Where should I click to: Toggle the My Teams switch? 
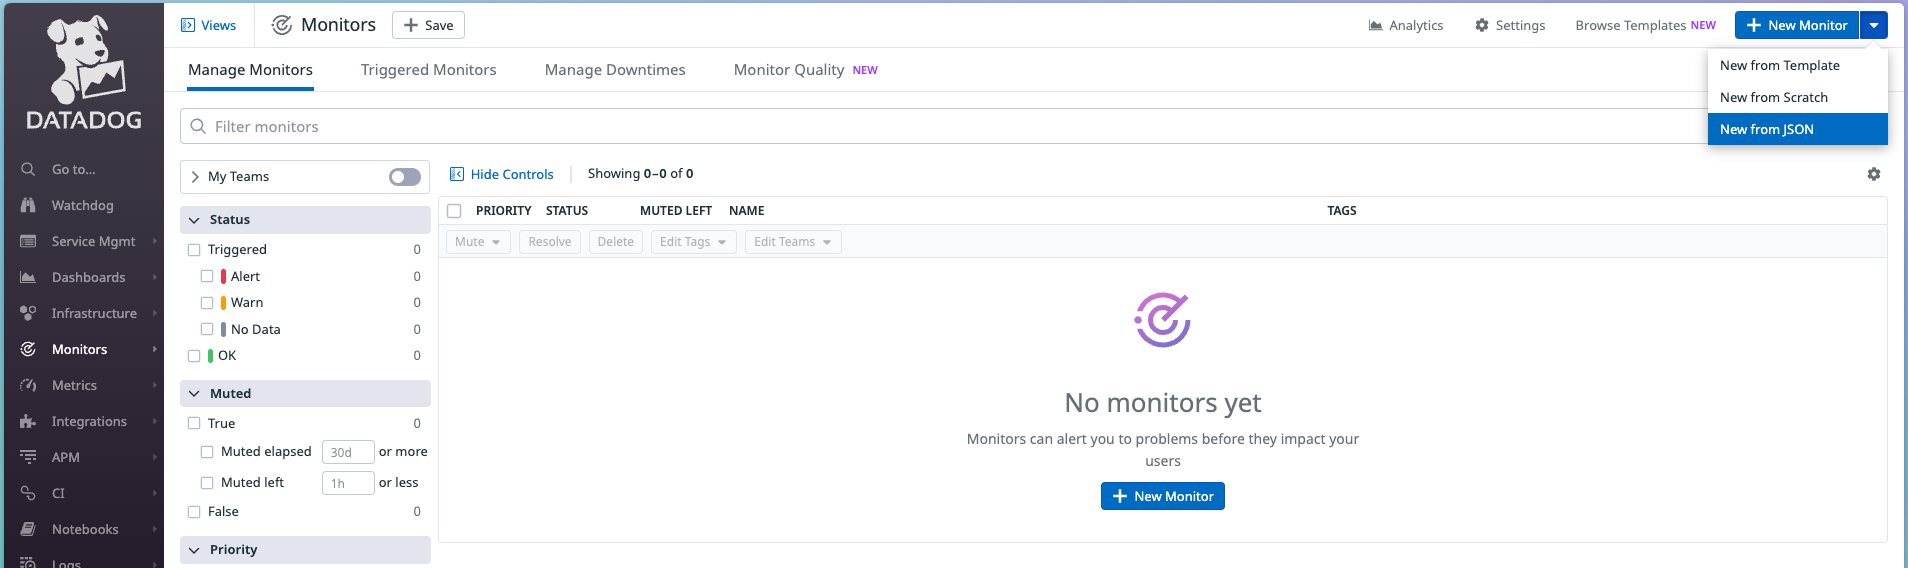coord(404,177)
